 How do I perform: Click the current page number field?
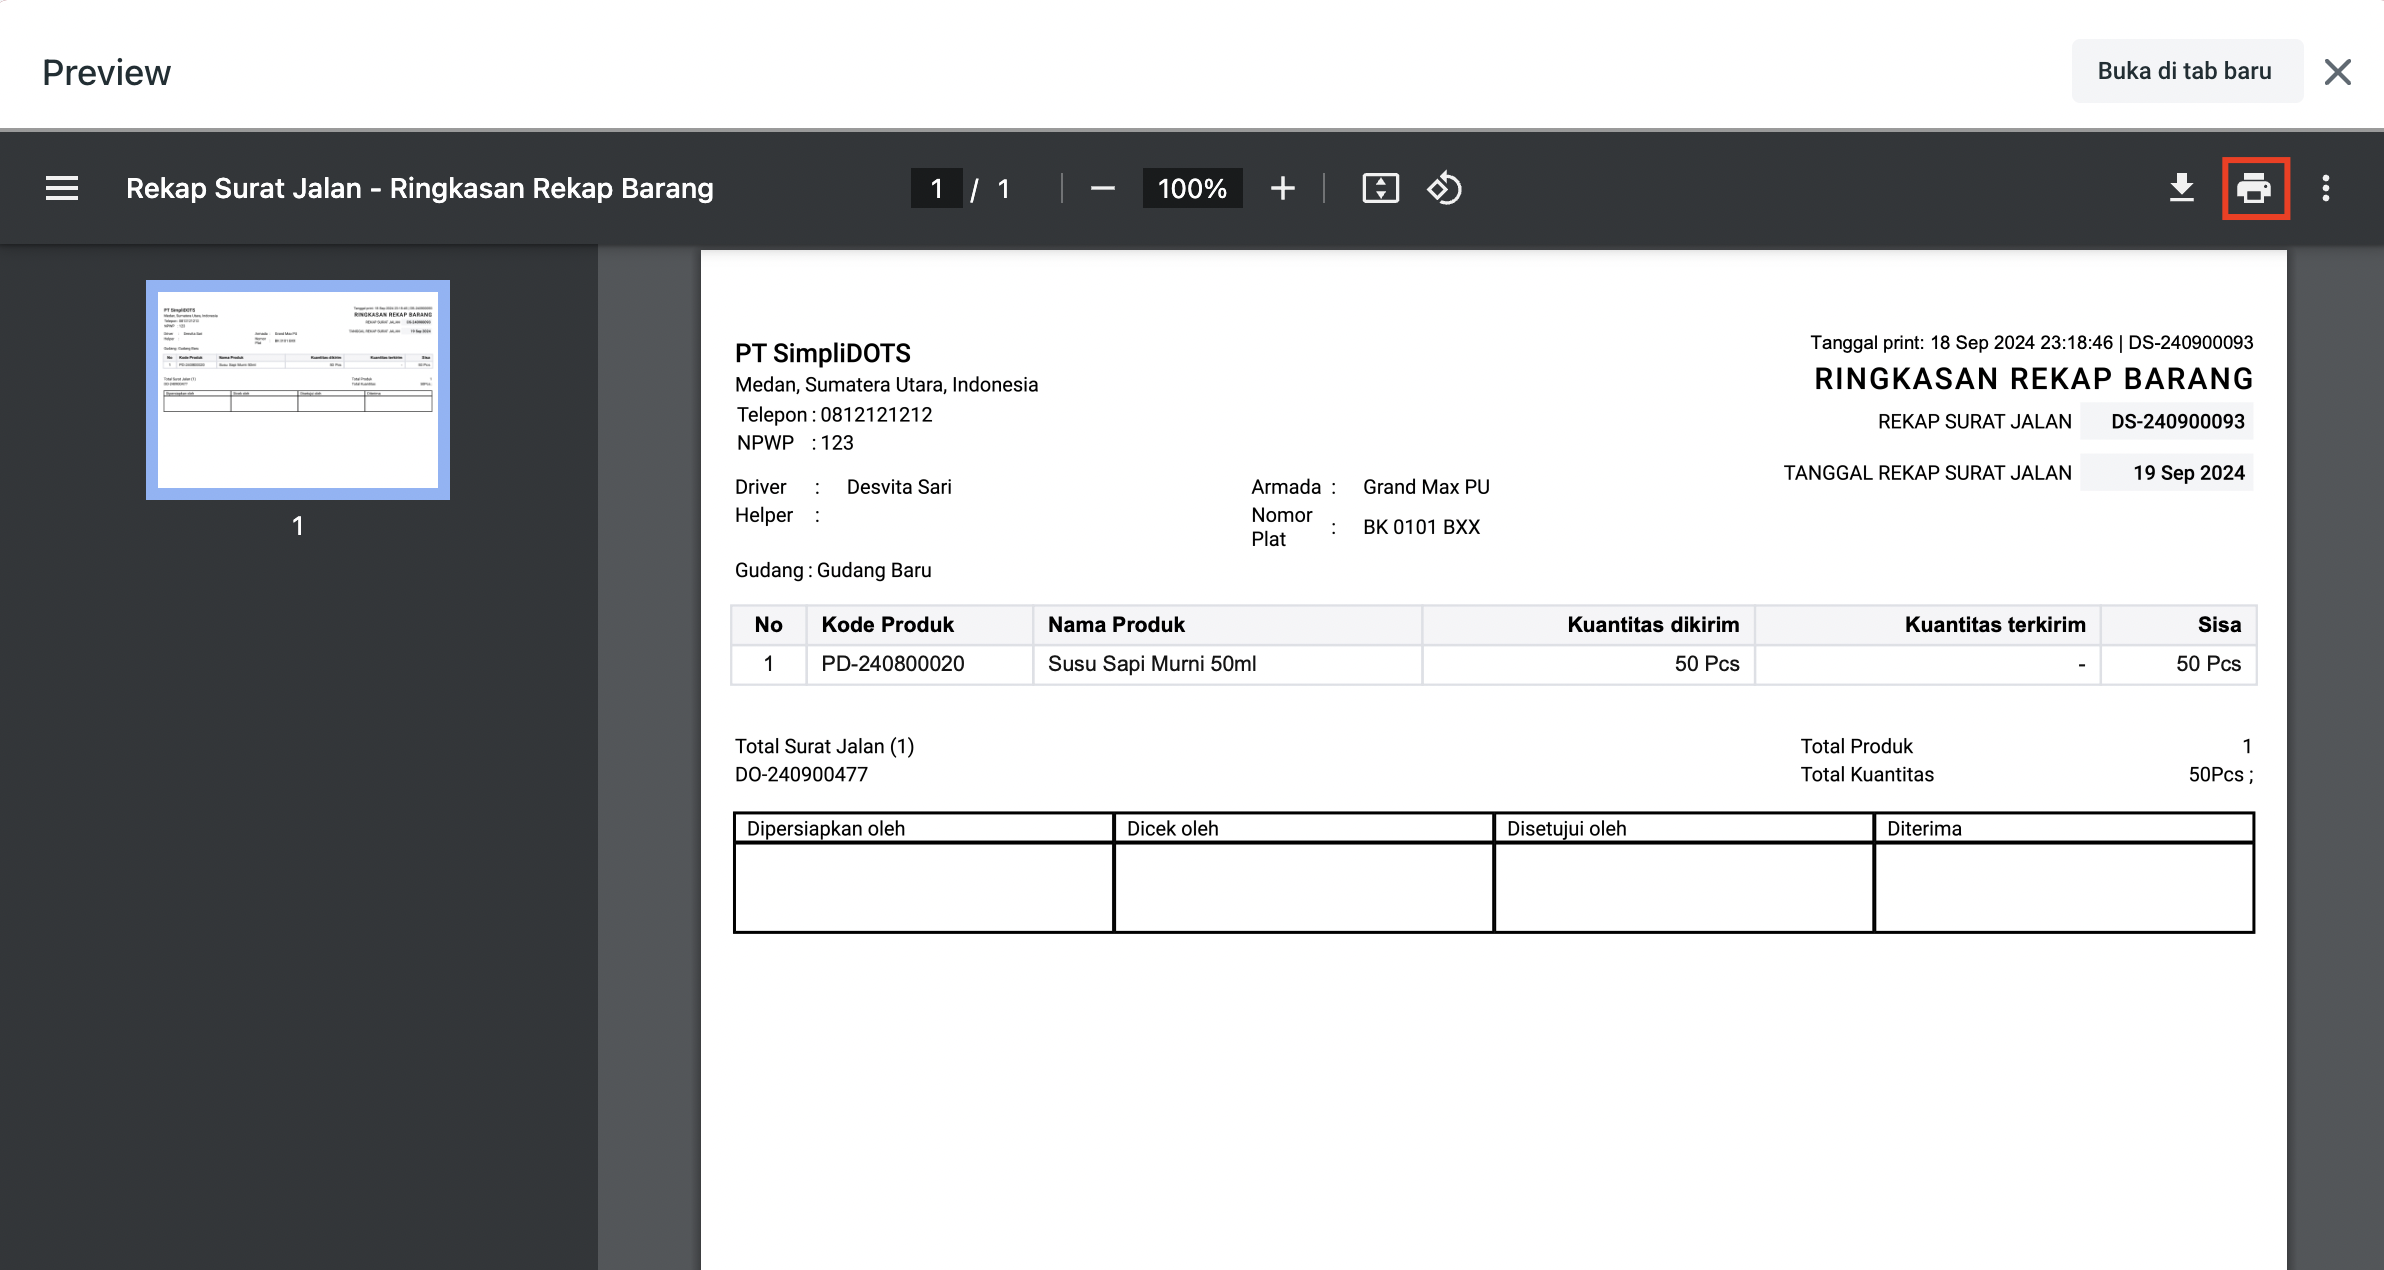click(936, 188)
